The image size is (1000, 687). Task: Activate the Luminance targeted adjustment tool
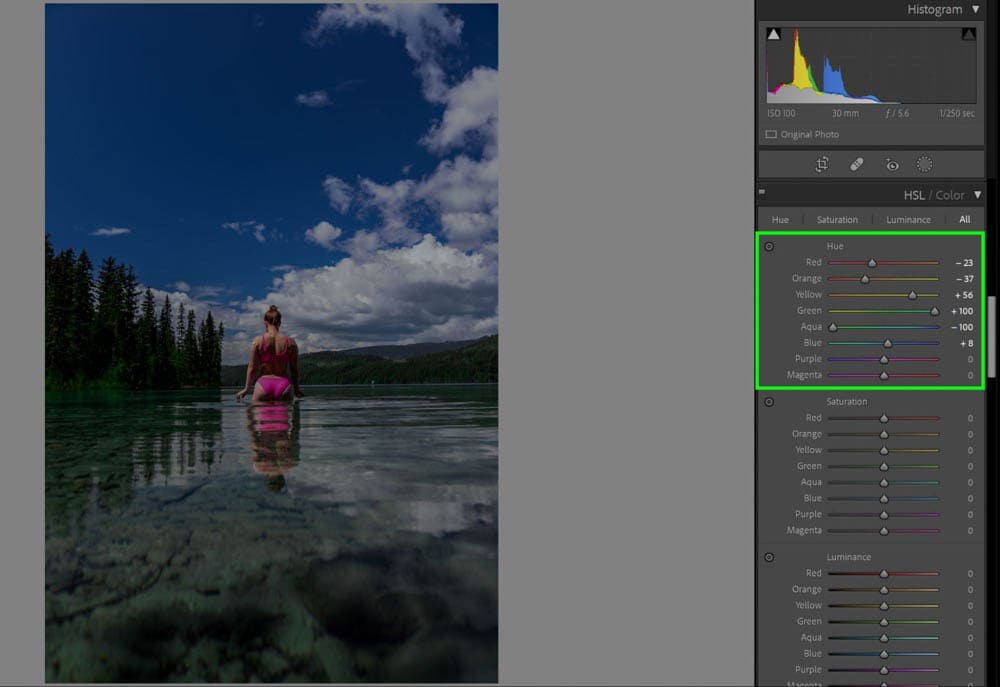pos(769,557)
